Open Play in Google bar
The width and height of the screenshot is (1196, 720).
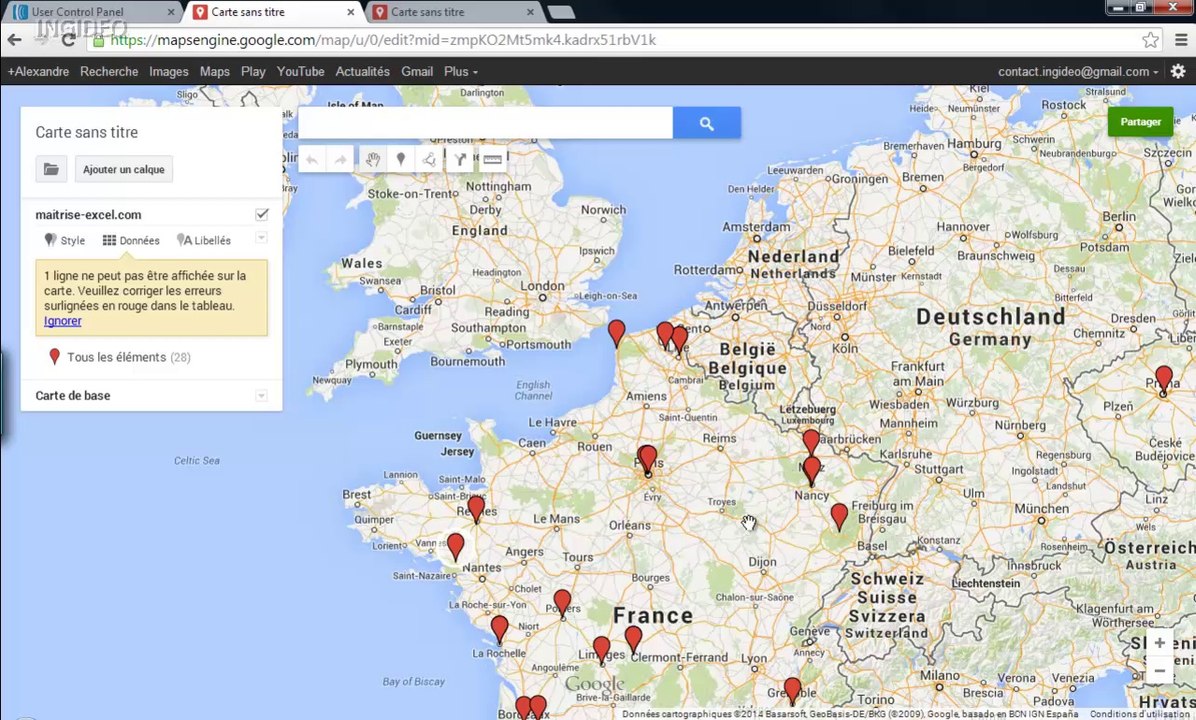(253, 71)
